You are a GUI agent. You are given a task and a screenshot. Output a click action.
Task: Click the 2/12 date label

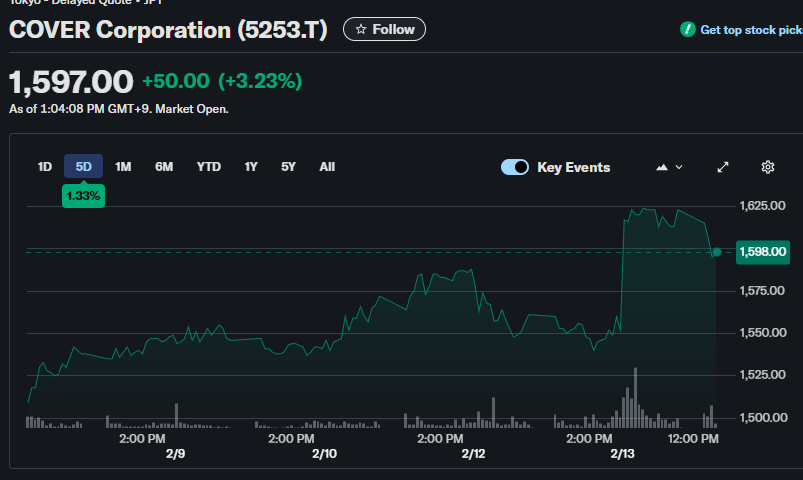point(473,454)
